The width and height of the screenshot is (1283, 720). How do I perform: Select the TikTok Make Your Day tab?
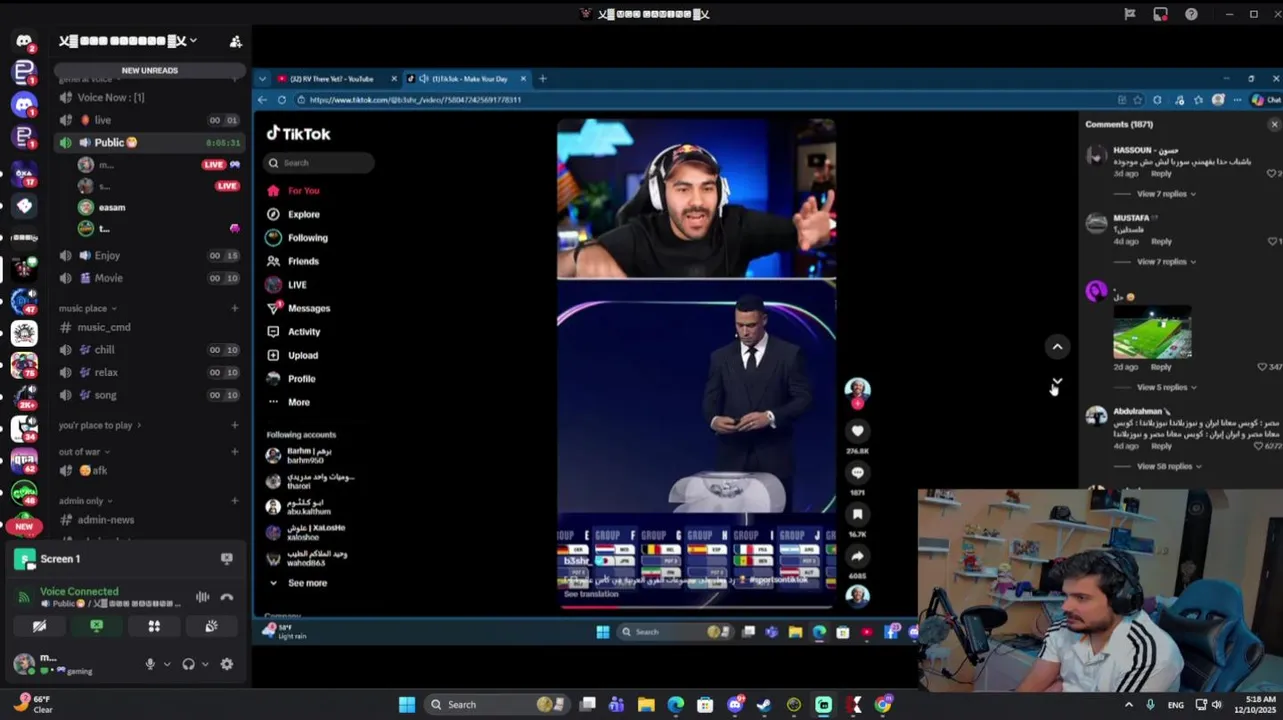point(465,79)
